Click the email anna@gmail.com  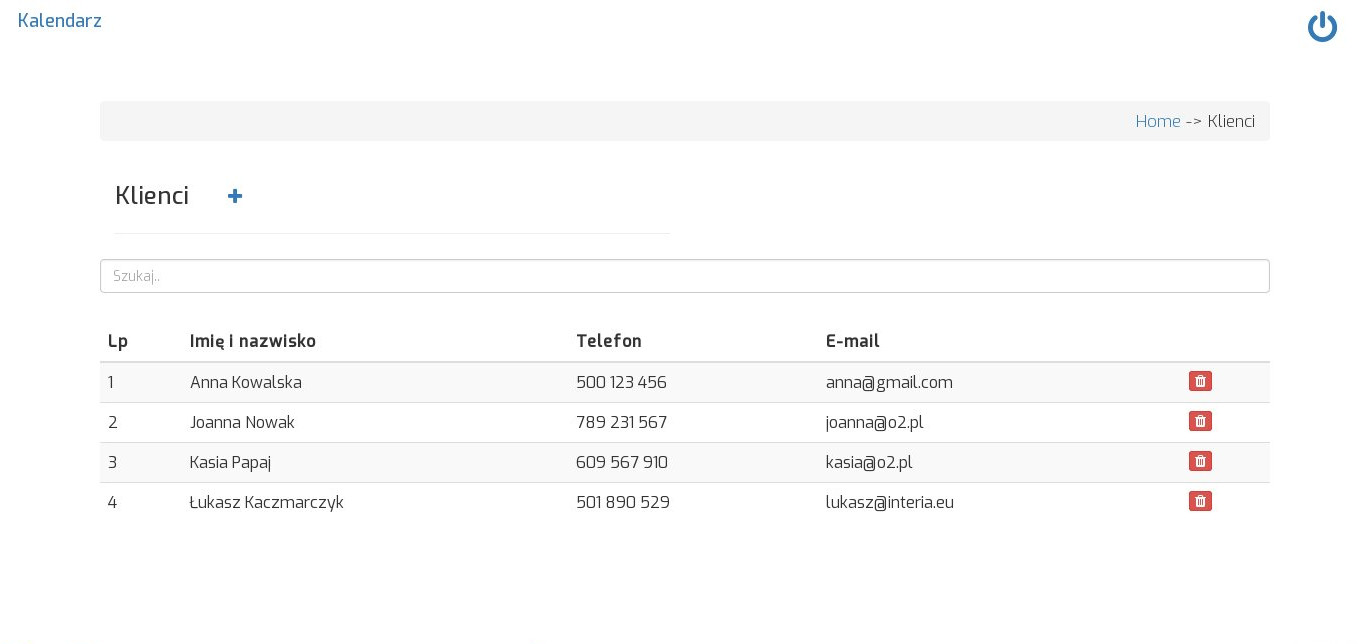pos(889,382)
